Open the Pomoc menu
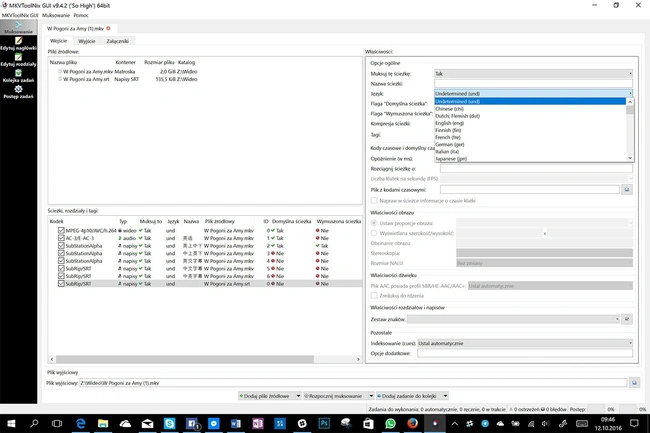Image resolution: width=650 pixels, height=433 pixels. coord(81,15)
